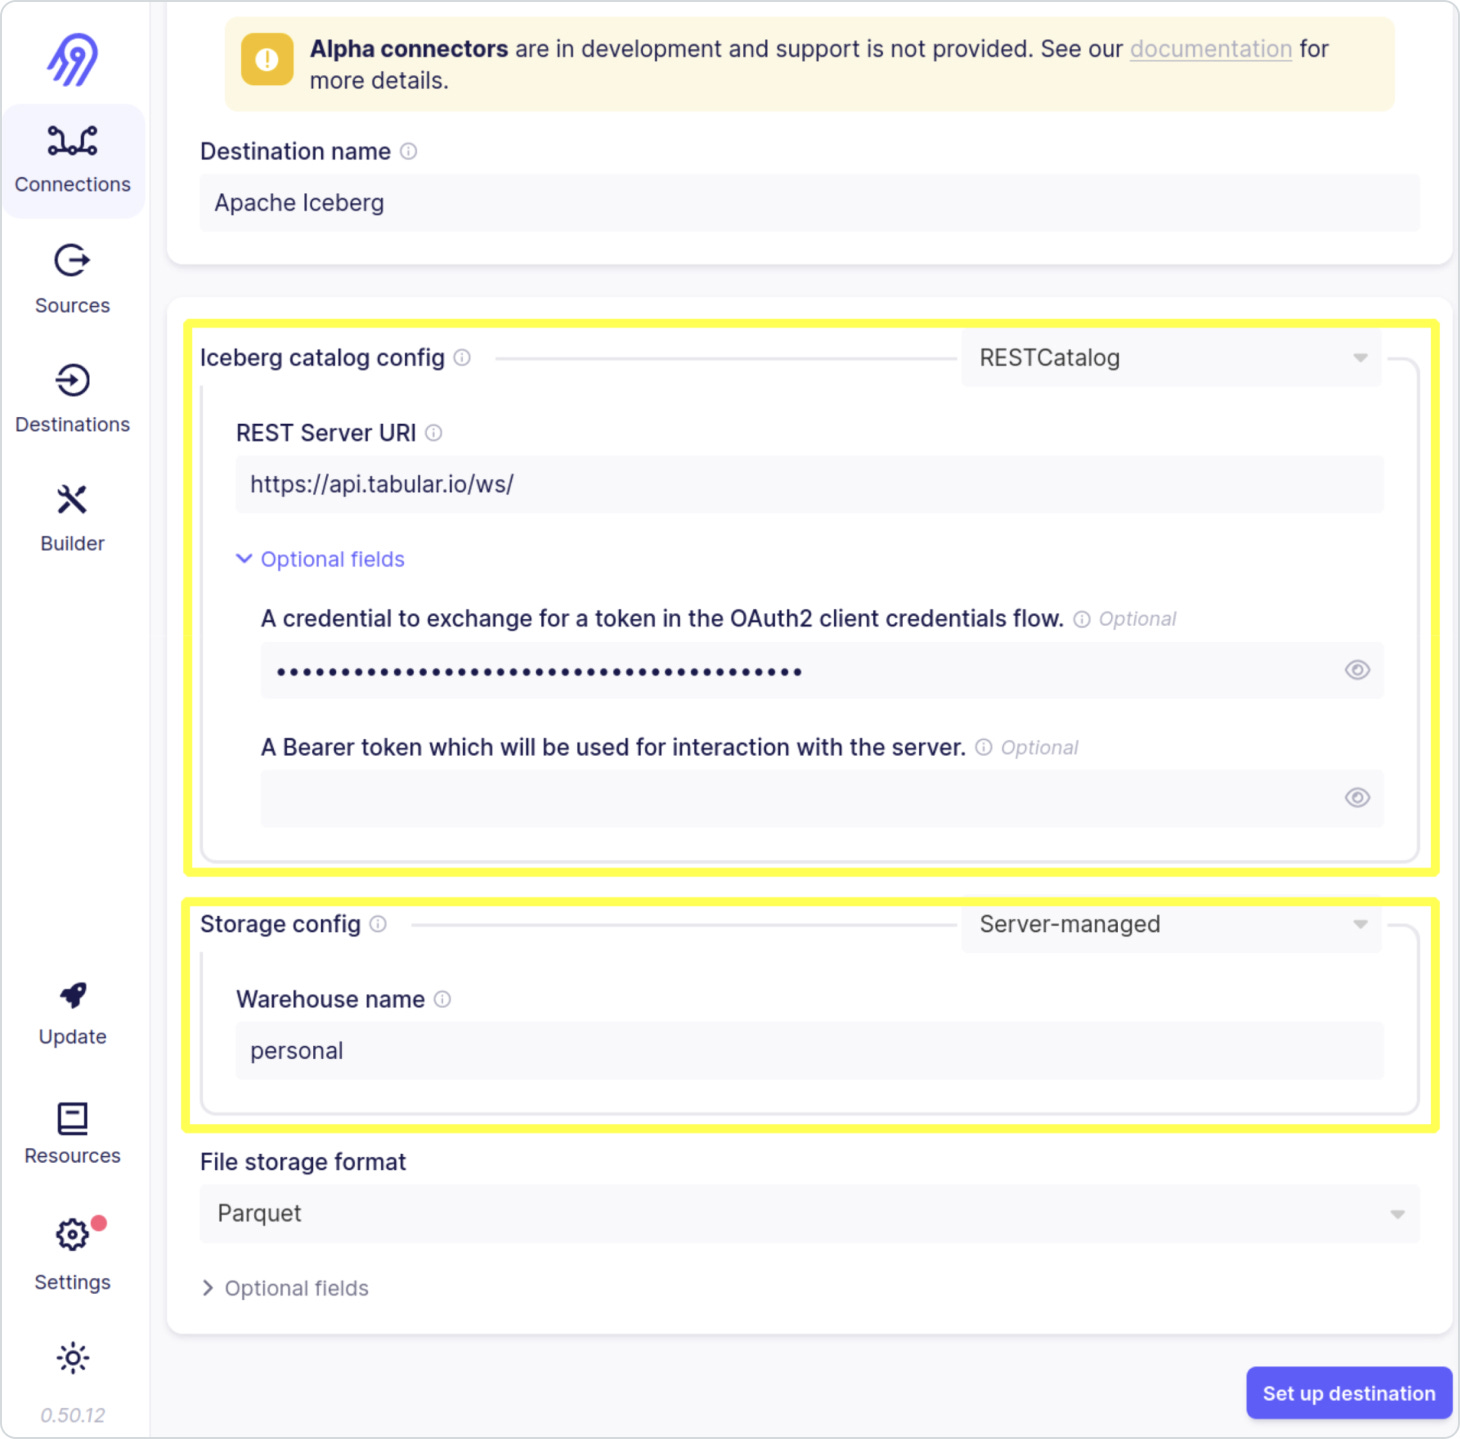This screenshot has height=1439, width=1460.
Task: Show Iceberg catalog config info icon
Action: click(x=462, y=357)
